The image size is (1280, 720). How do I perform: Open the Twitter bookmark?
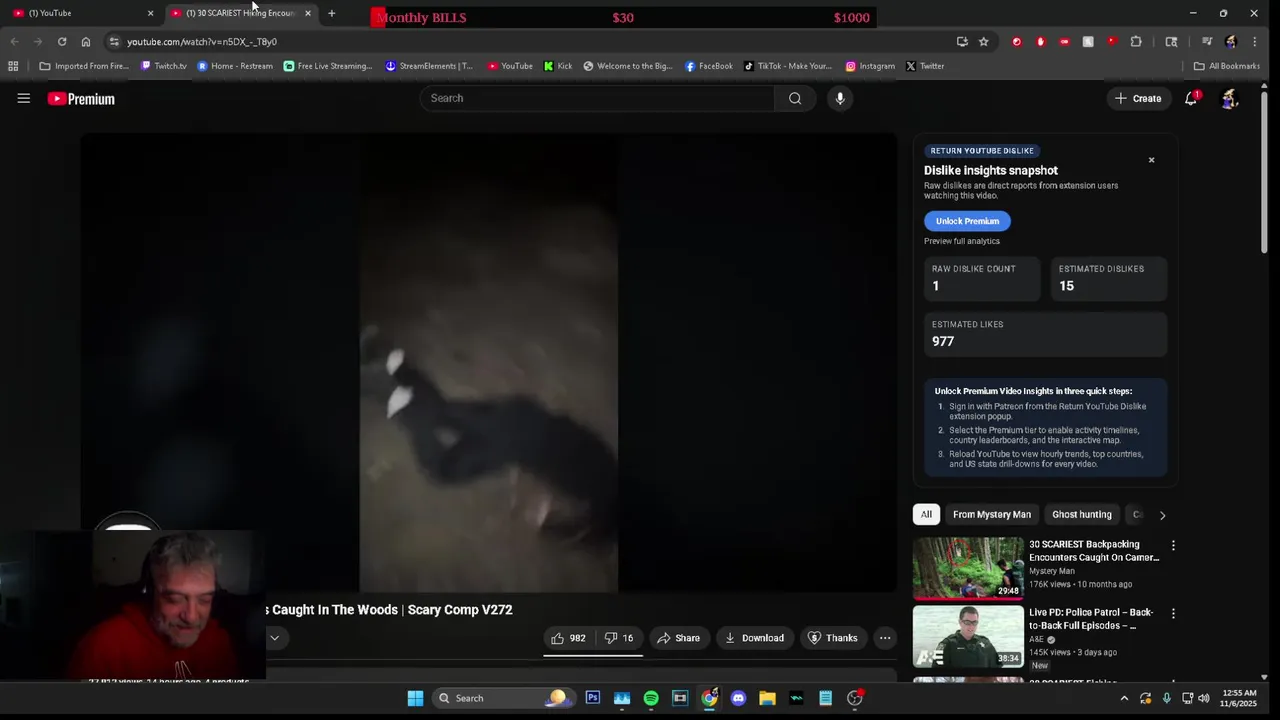coord(925,66)
